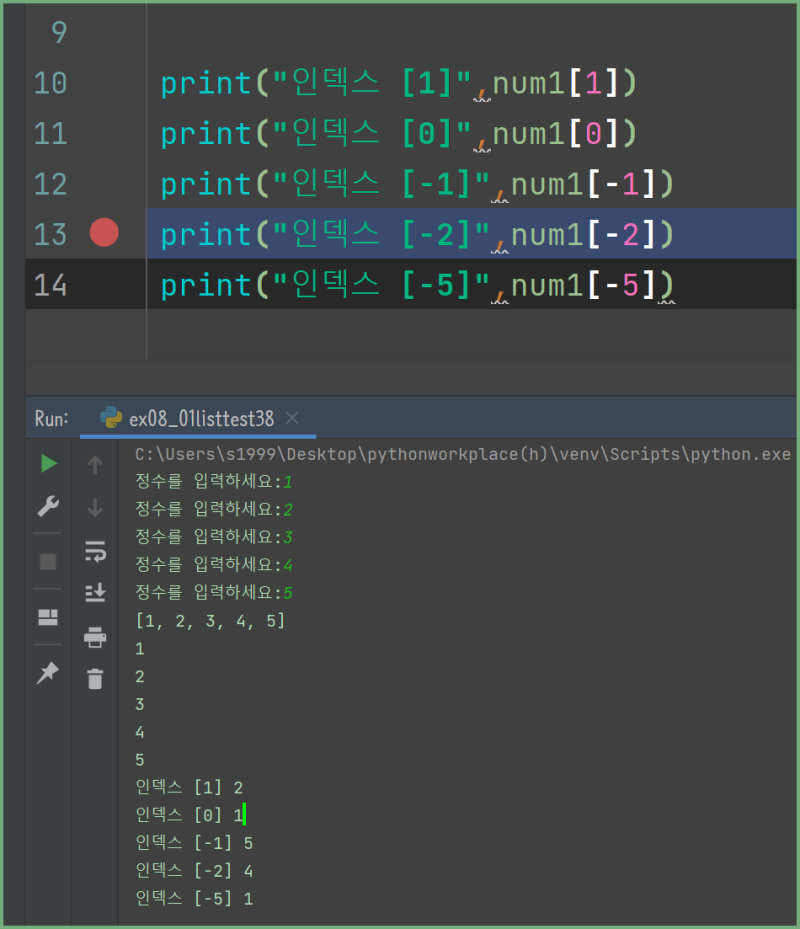Click the Run: panel label
800x929 pixels.
point(49,418)
